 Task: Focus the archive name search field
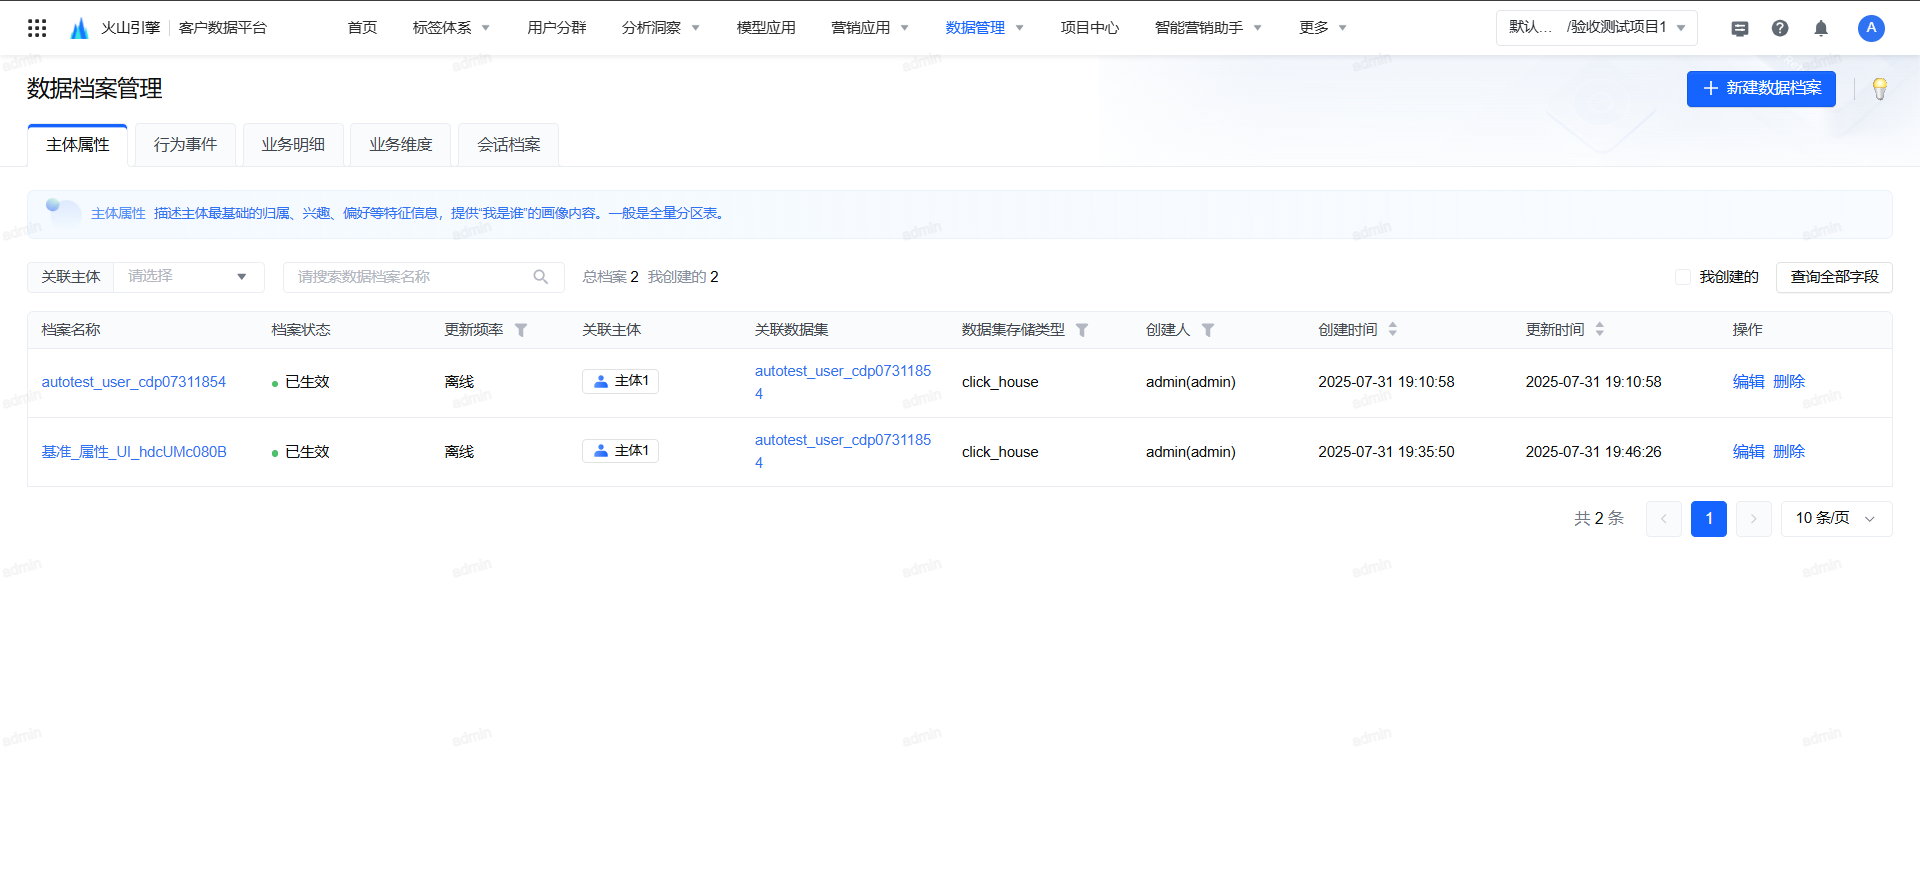410,277
